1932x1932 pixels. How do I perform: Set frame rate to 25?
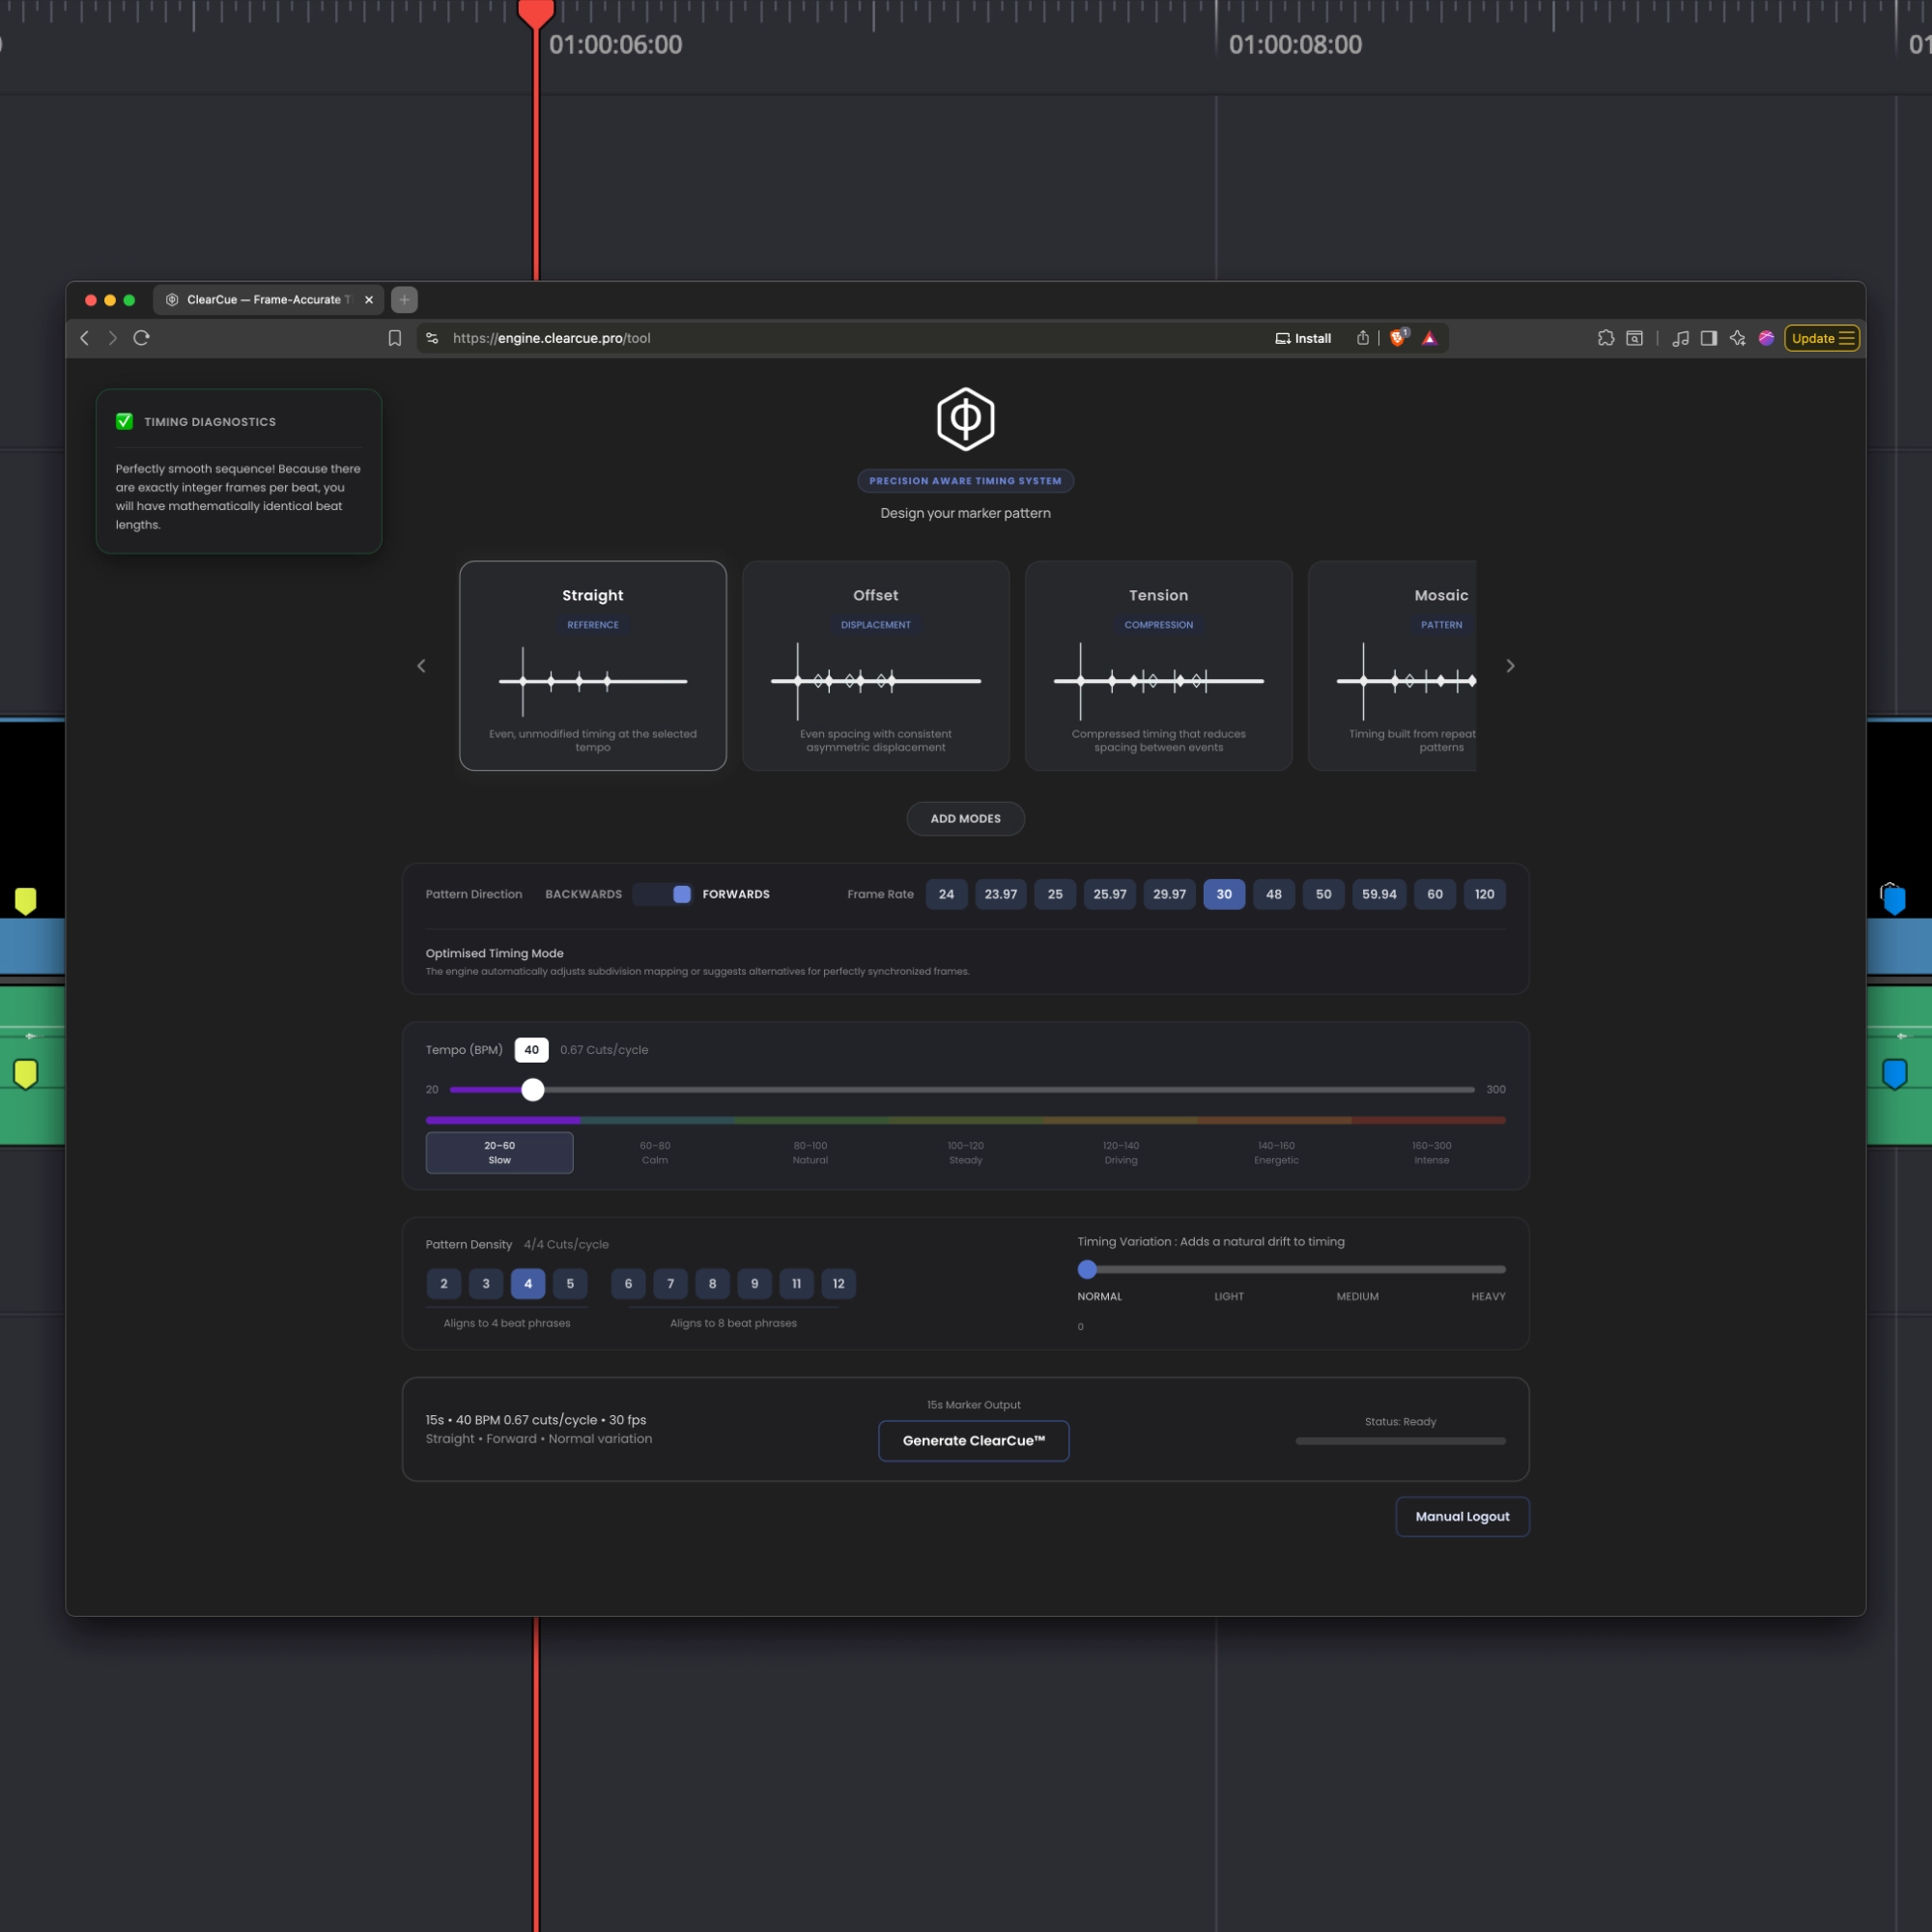(x=1055, y=894)
